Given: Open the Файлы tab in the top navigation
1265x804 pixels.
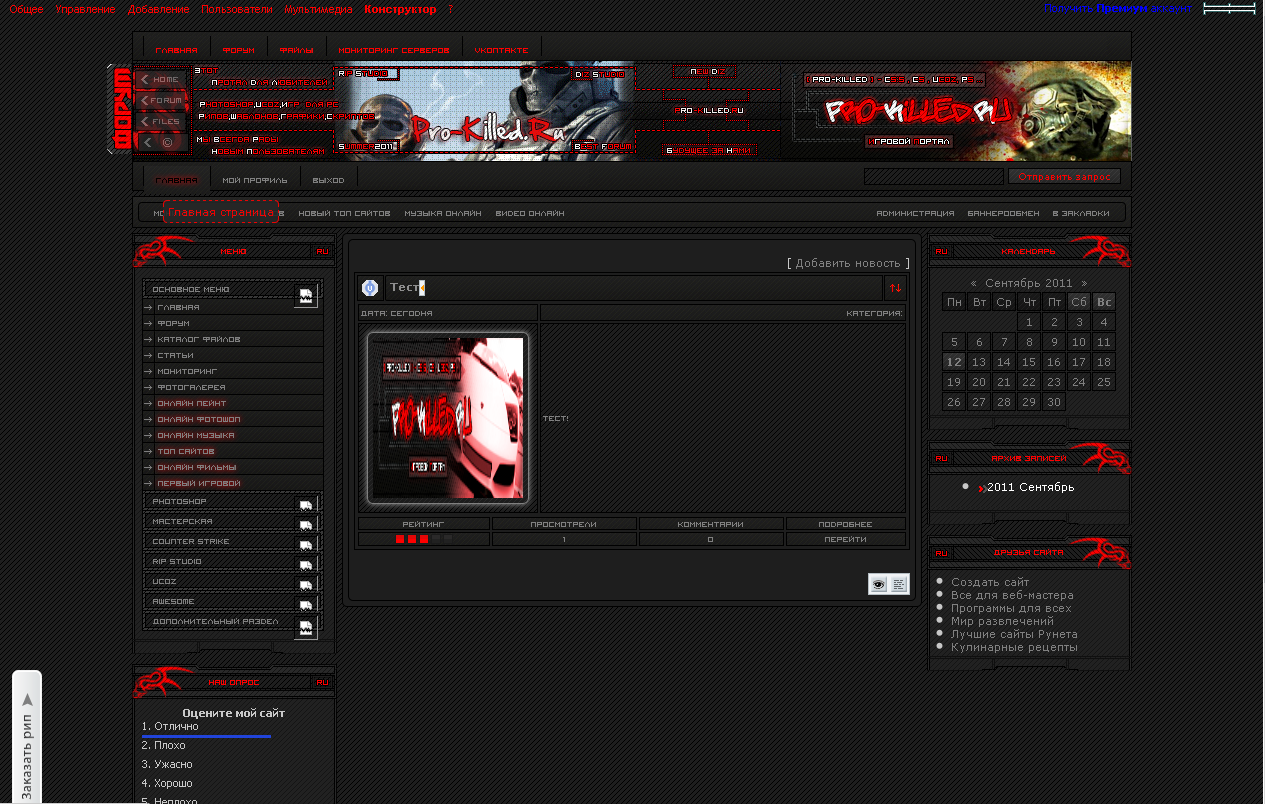Looking at the screenshot, I should (296, 50).
